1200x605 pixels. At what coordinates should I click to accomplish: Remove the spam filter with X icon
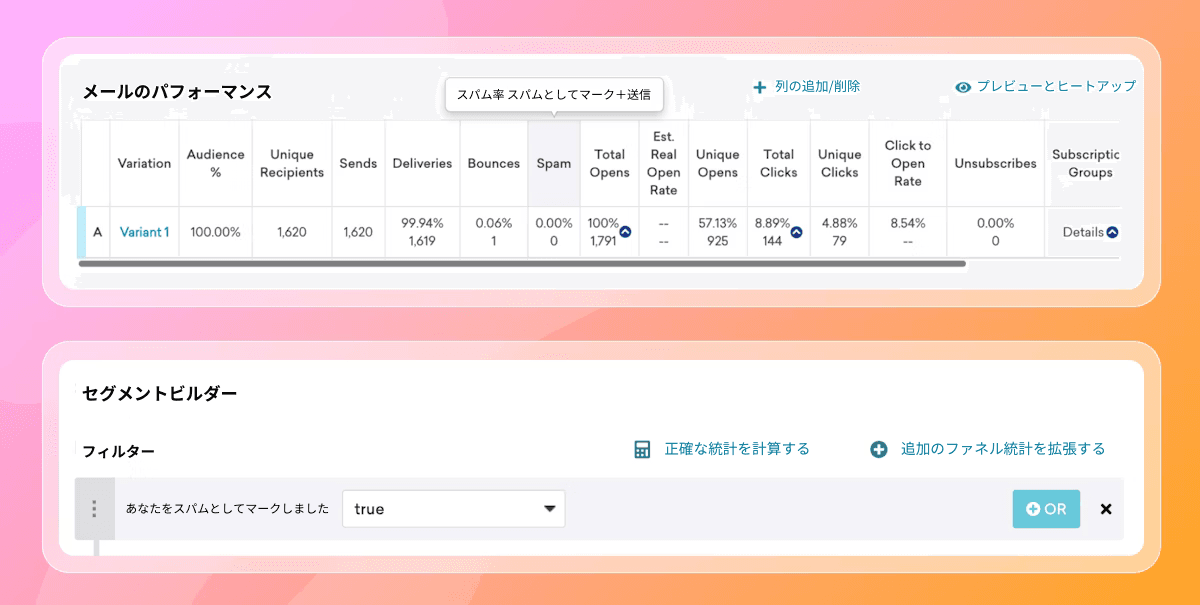tap(1106, 509)
